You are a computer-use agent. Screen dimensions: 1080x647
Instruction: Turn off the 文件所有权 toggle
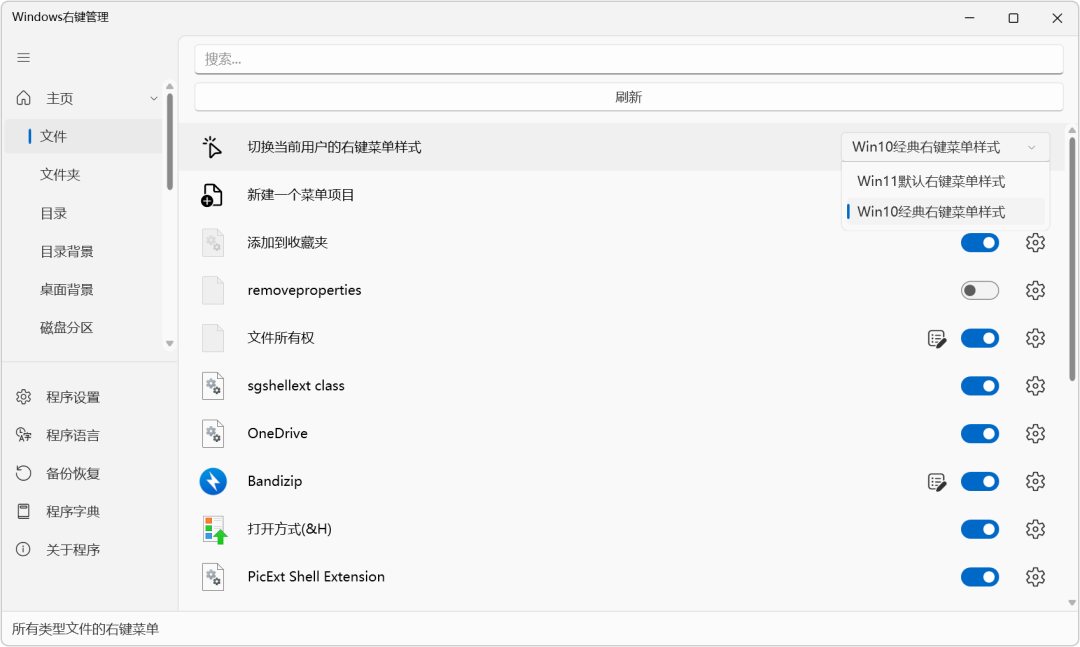[x=980, y=338]
